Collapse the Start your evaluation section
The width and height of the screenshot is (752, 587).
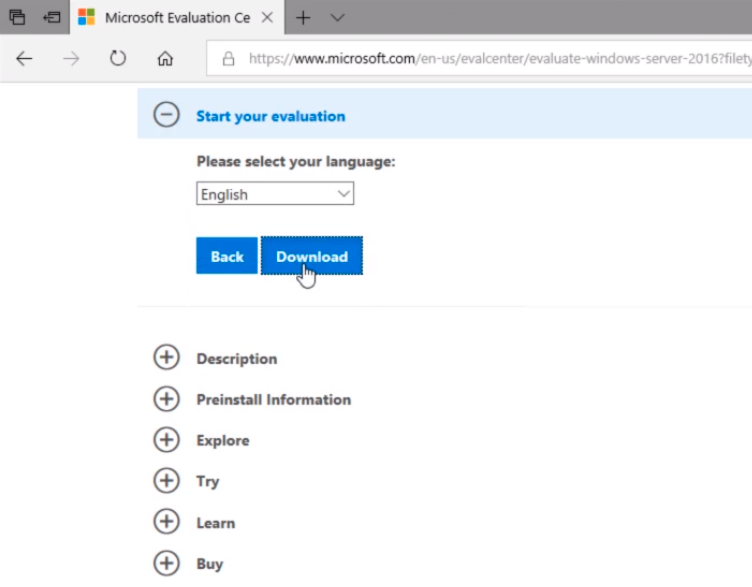(166, 115)
